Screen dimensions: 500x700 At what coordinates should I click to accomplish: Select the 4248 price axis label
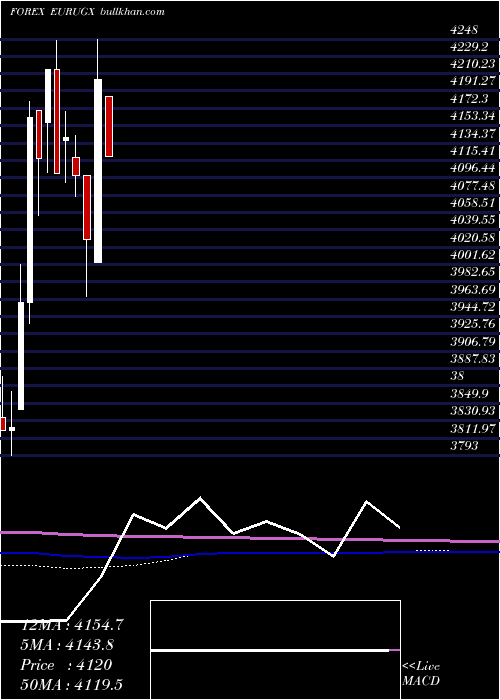(x=464, y=30)
